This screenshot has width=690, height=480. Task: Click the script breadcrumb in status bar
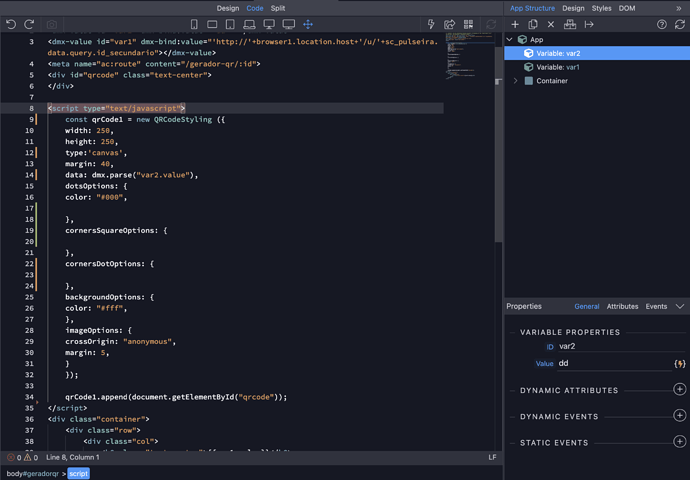[x=78, y=474]
